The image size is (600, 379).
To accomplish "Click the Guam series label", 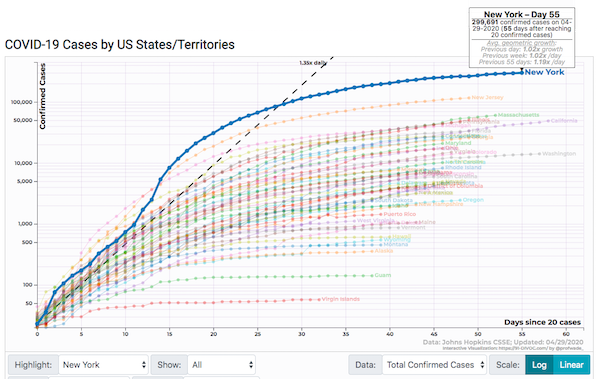I will (383, 275).
